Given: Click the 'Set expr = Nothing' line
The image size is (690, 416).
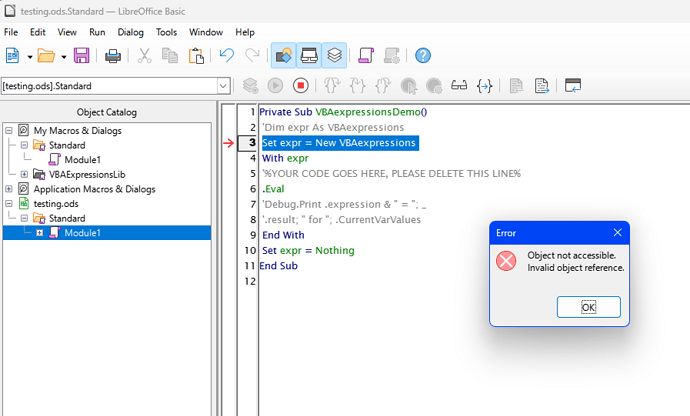Looking at the screenshot, I should click(x=308, y=250).
